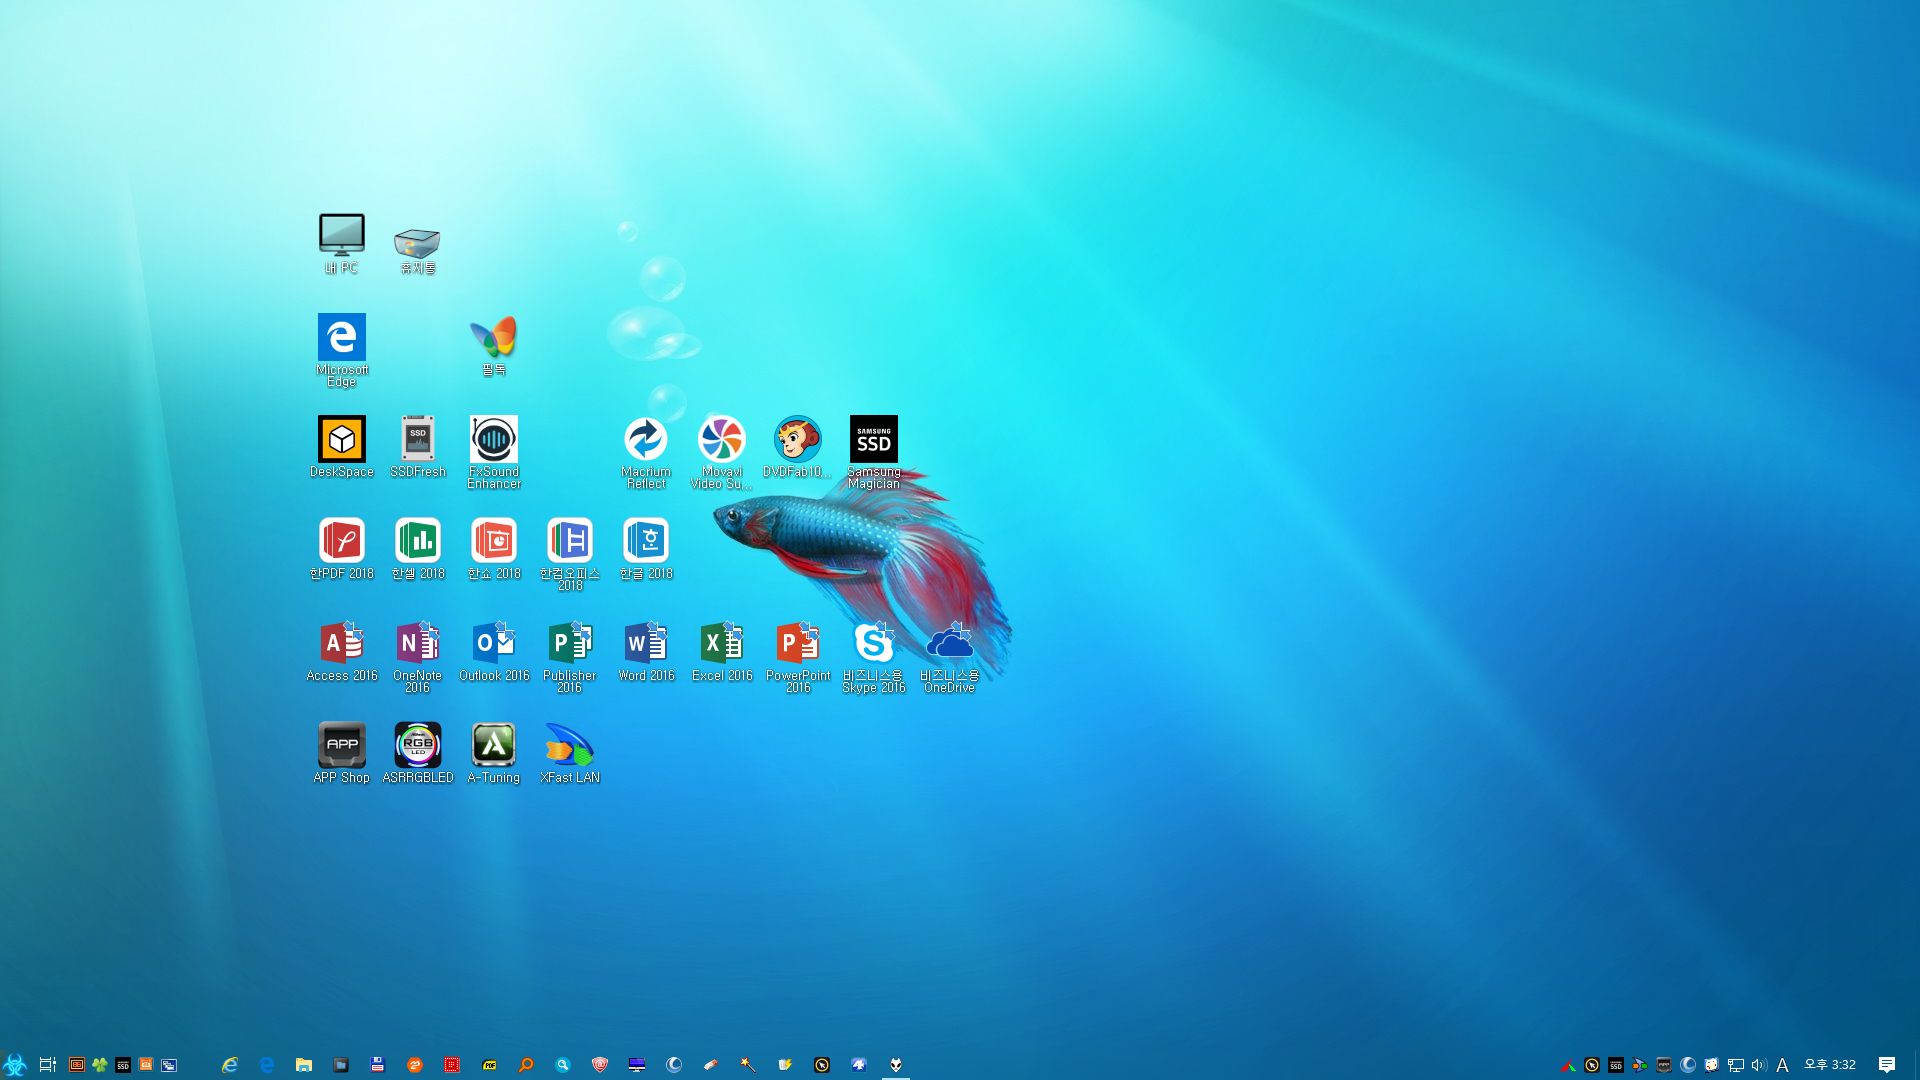1920x1080 pixels.
Task: Select the APP Shop desktop icon
Action: 341,753
